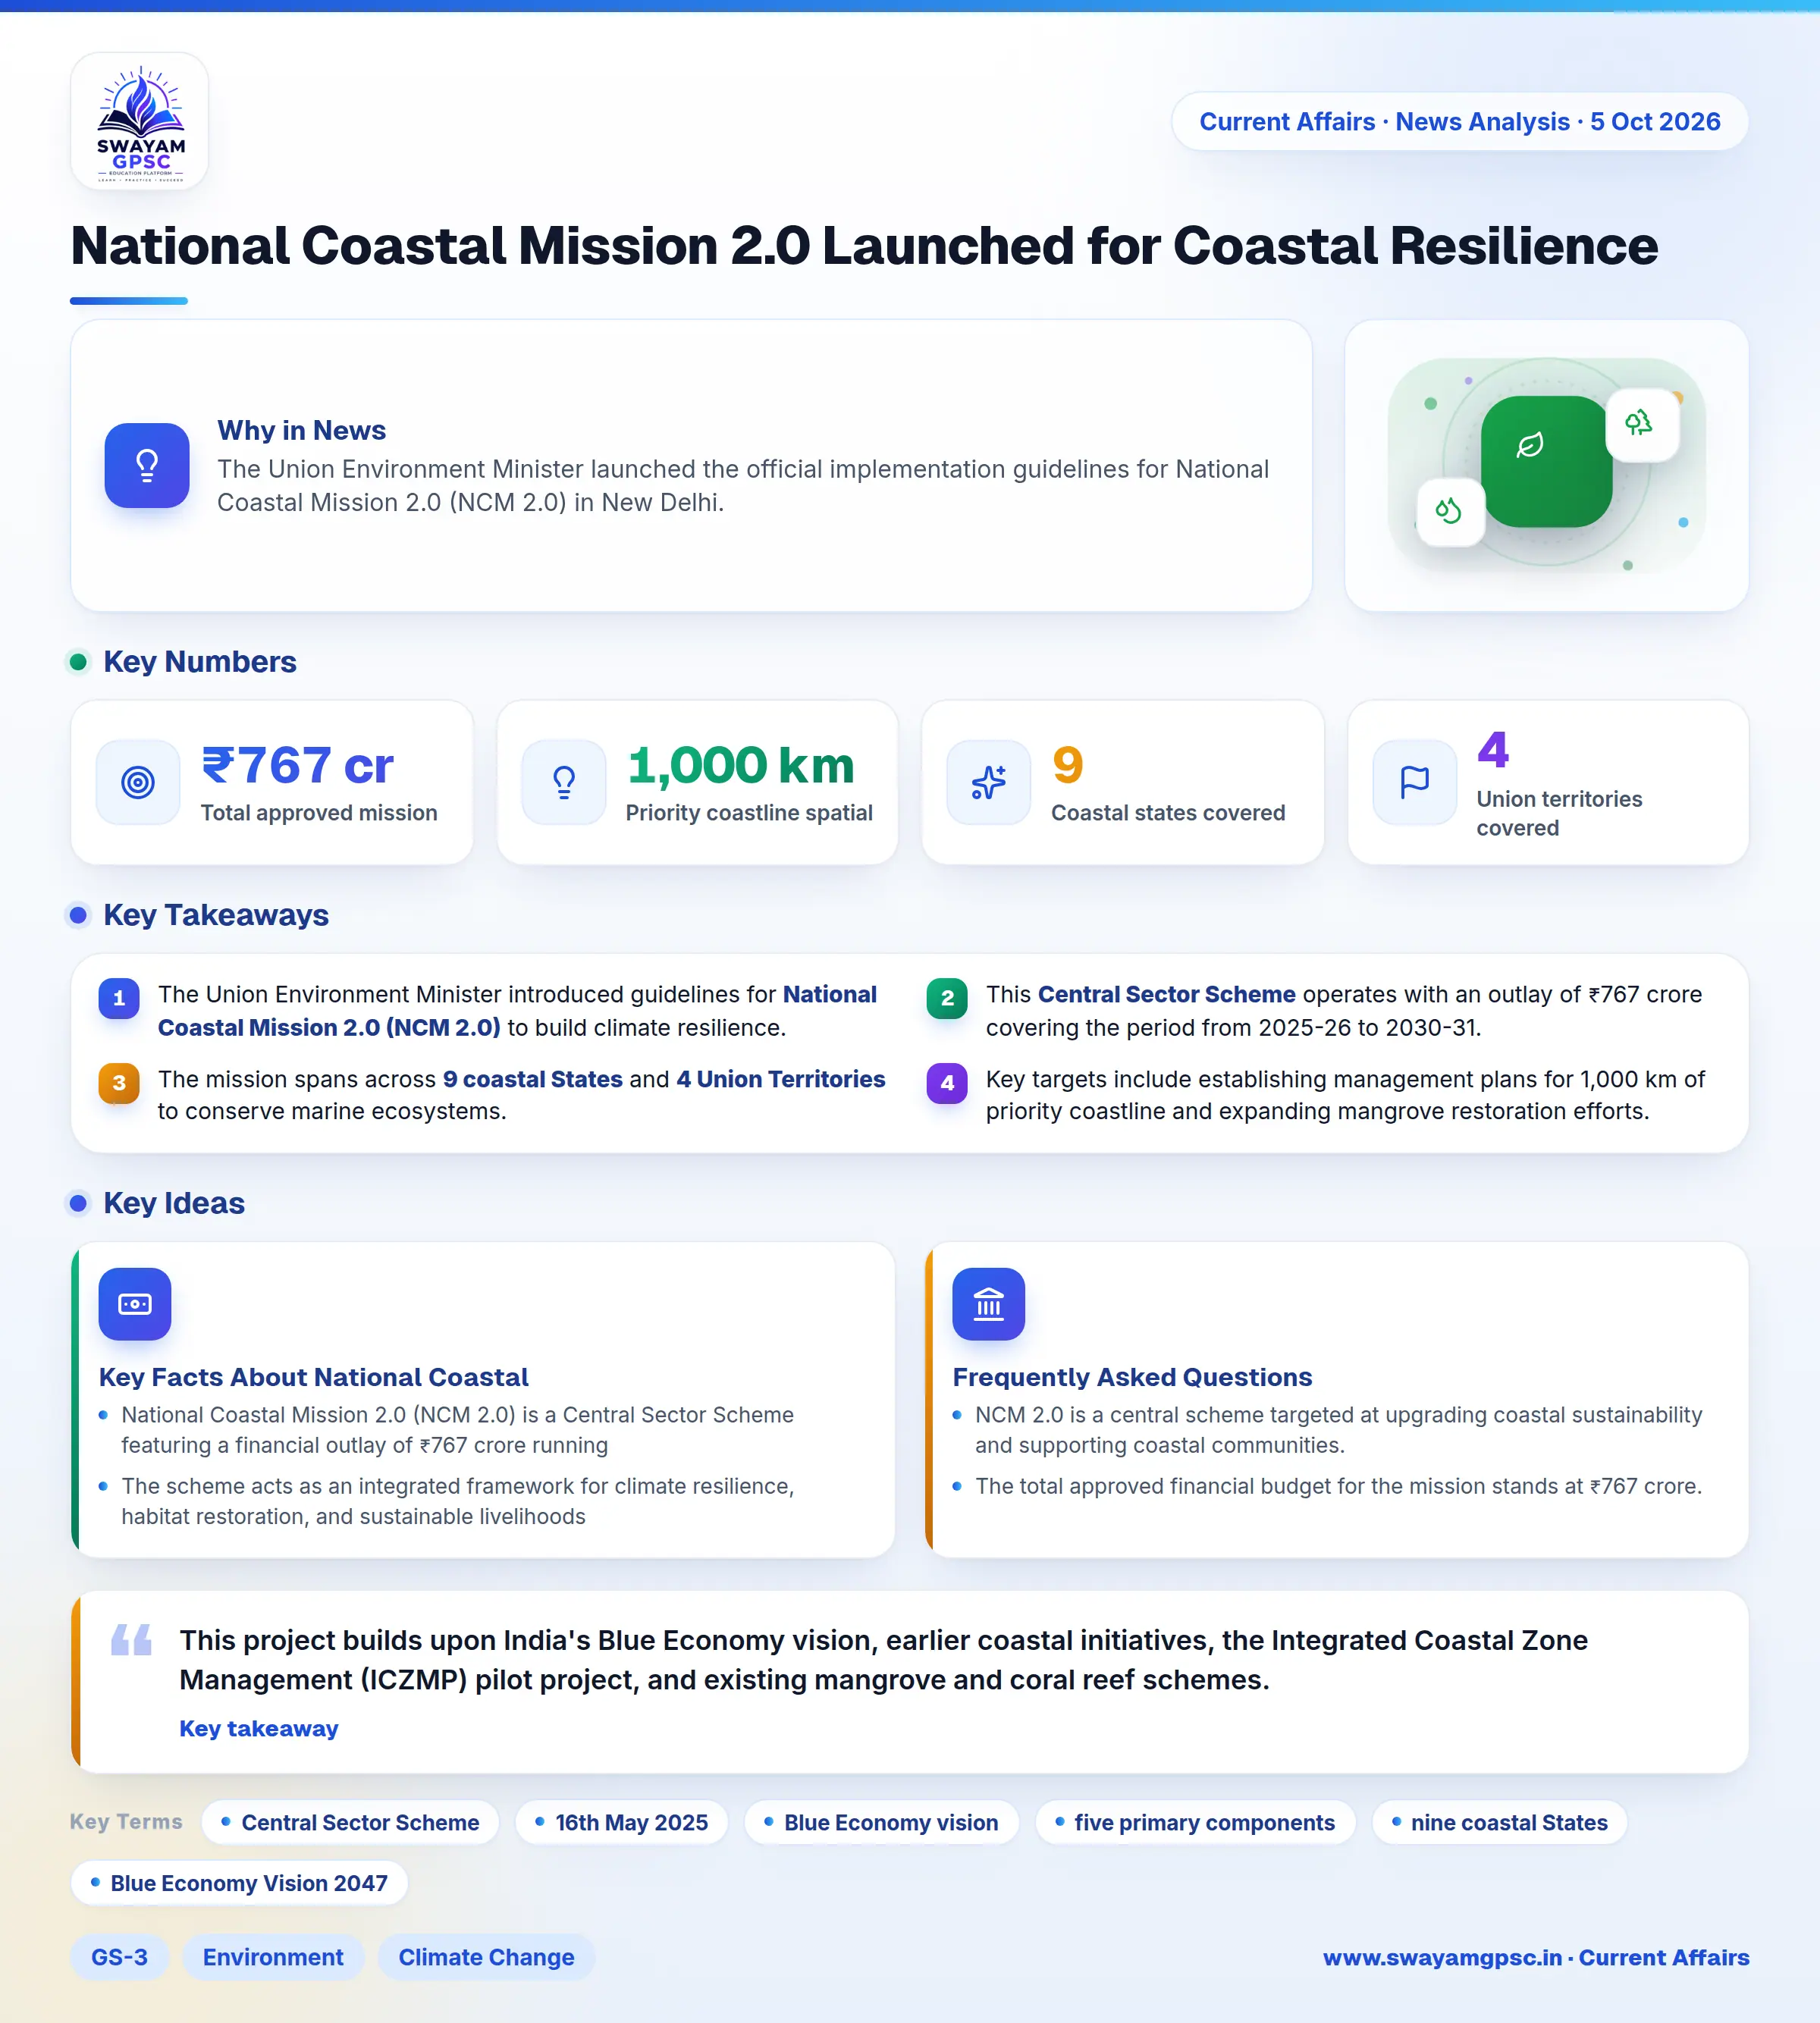
Task: Click the Key takeaway label under the quote
Action: [259, 1728]
